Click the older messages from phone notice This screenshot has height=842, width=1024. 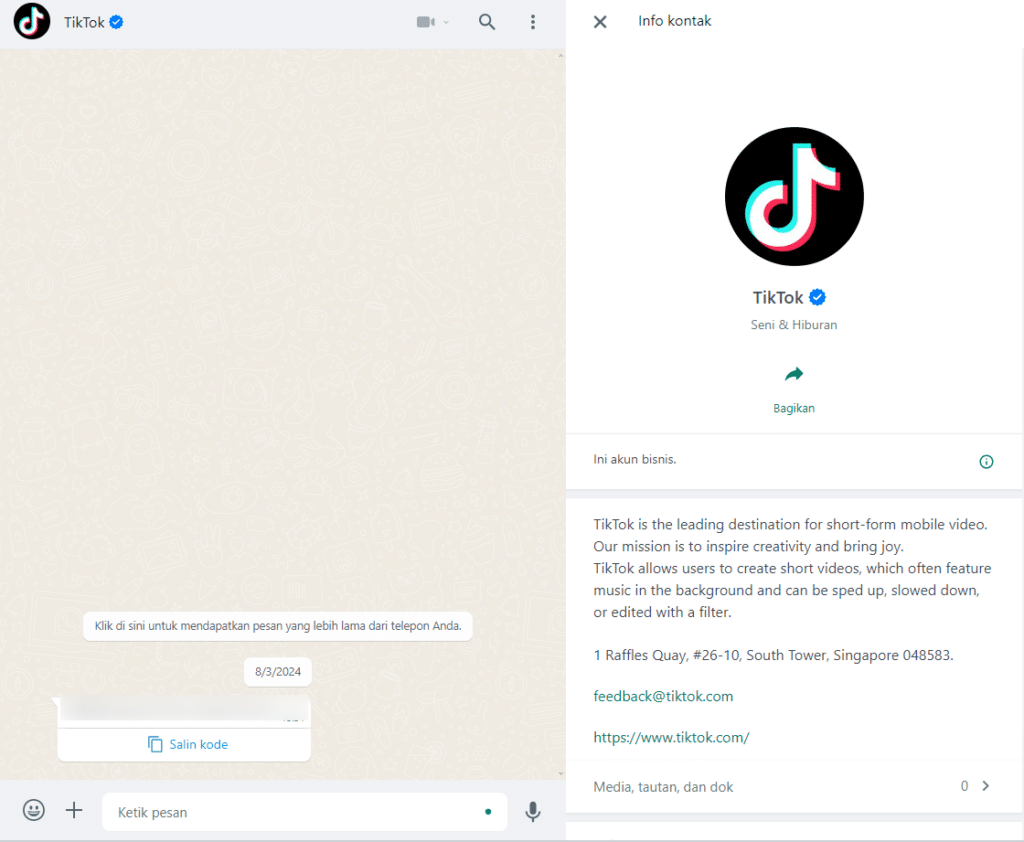[278, 626]
